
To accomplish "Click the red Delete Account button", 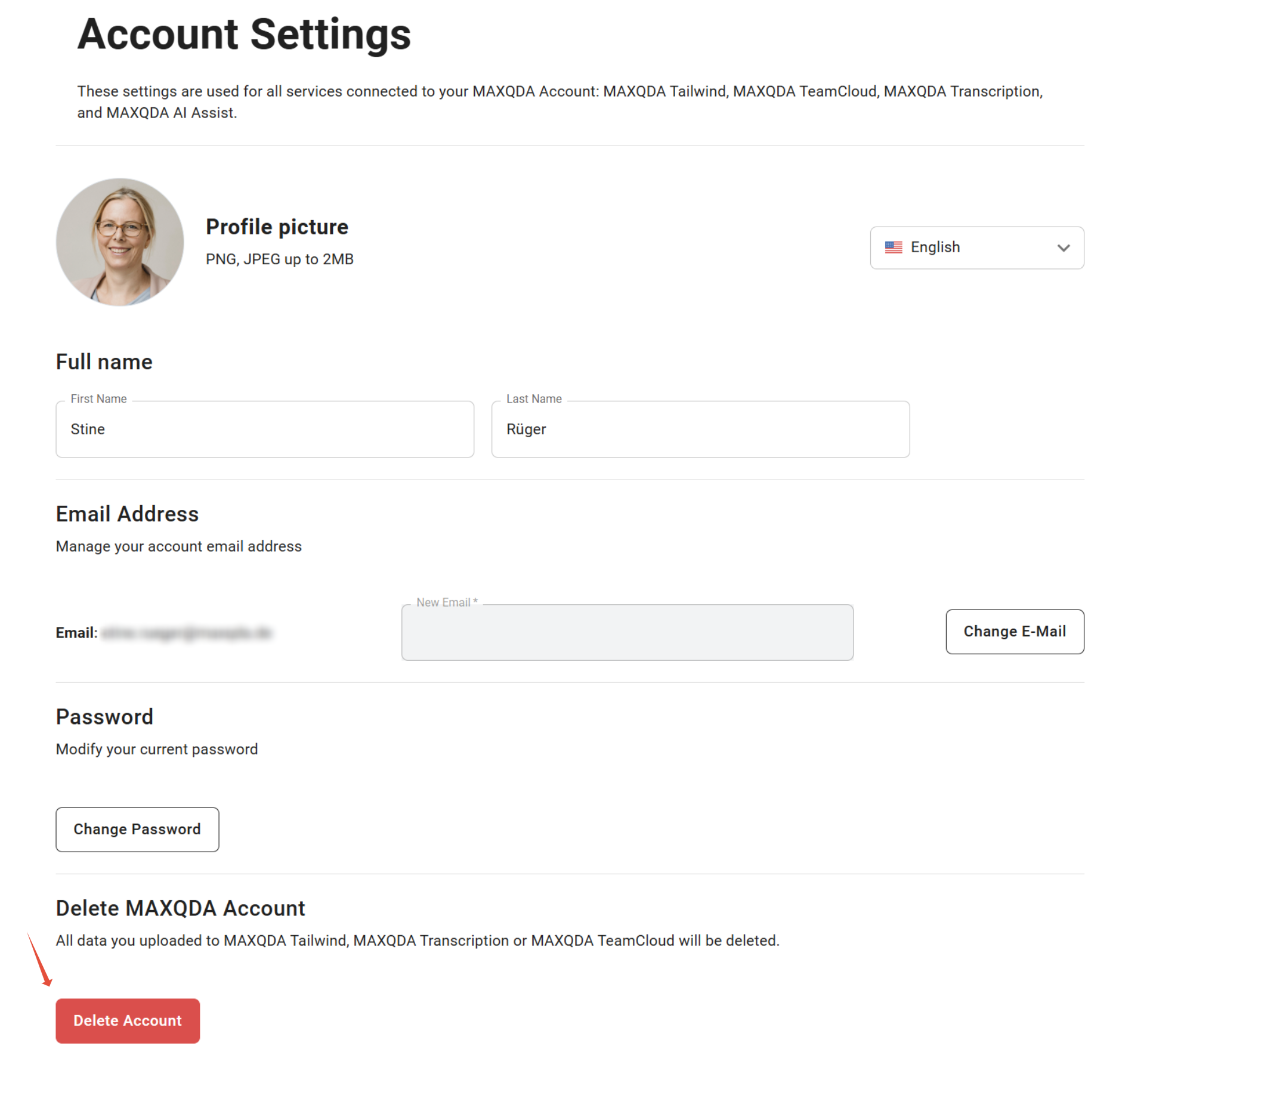I will pos(128,1021).
